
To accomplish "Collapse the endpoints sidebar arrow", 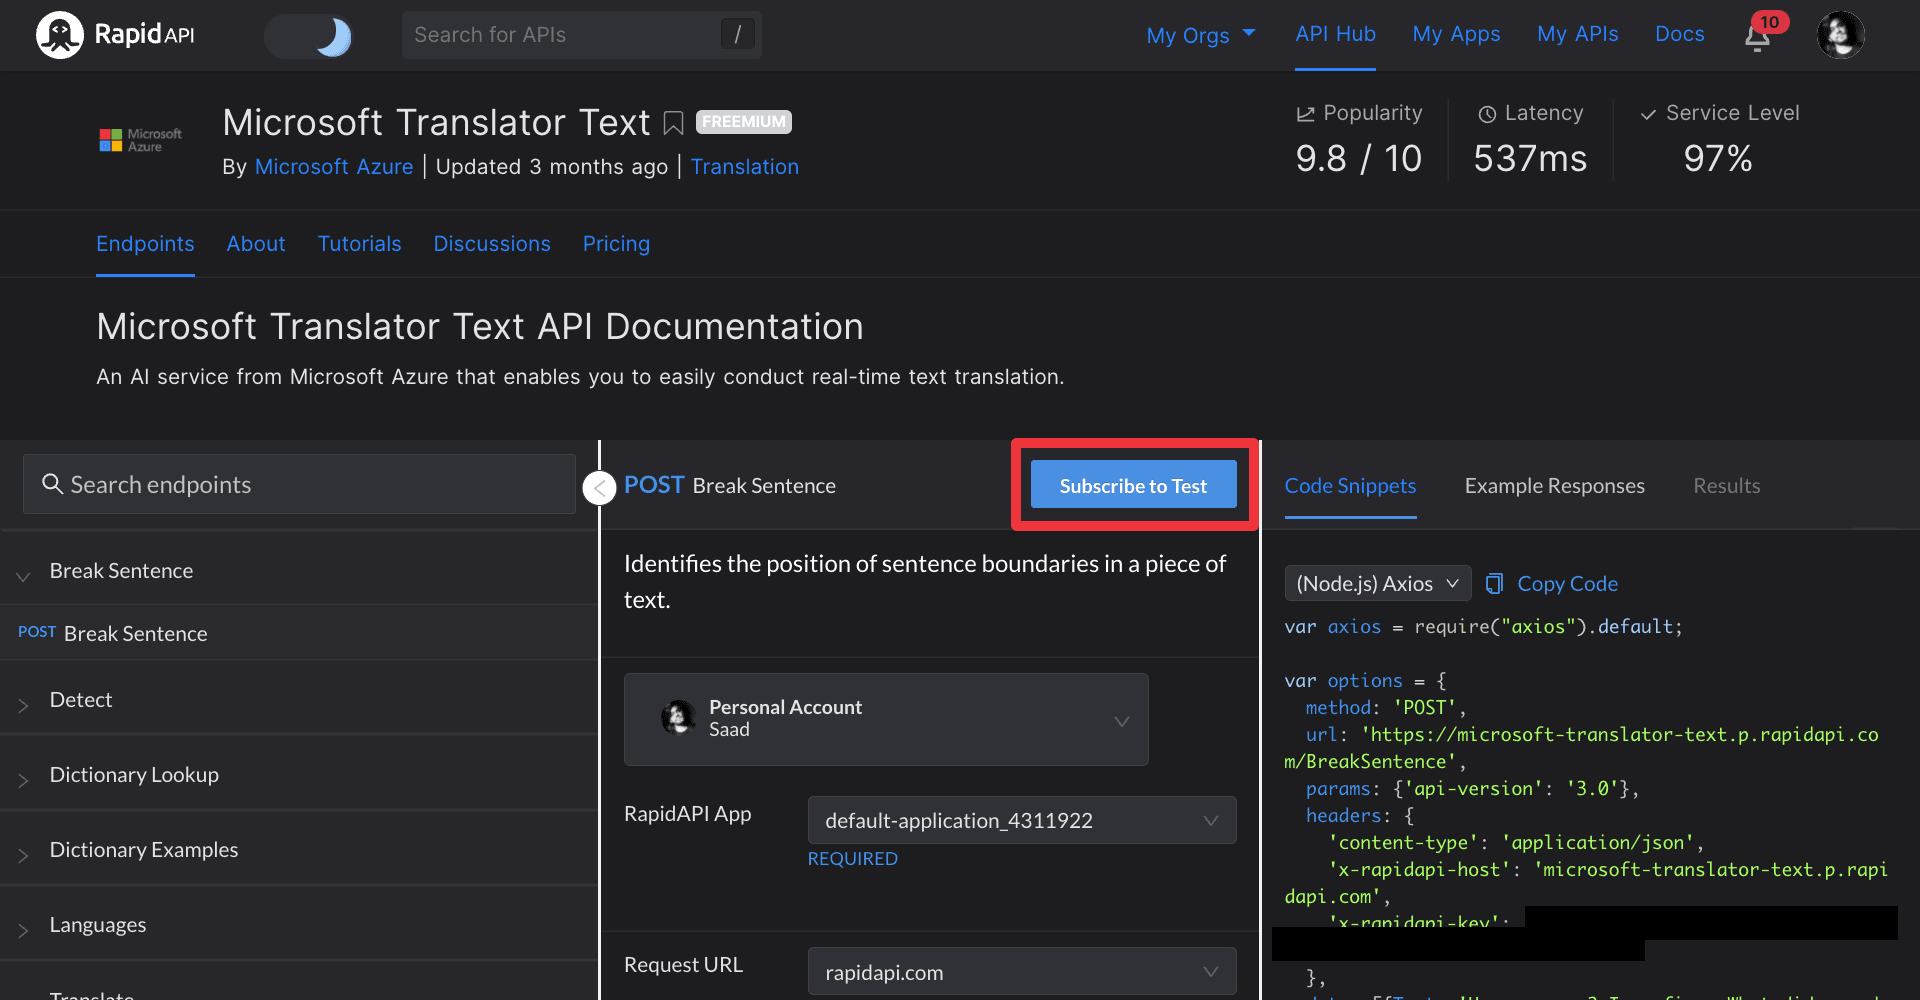I will pyautogui.click(x=599, y=488).
